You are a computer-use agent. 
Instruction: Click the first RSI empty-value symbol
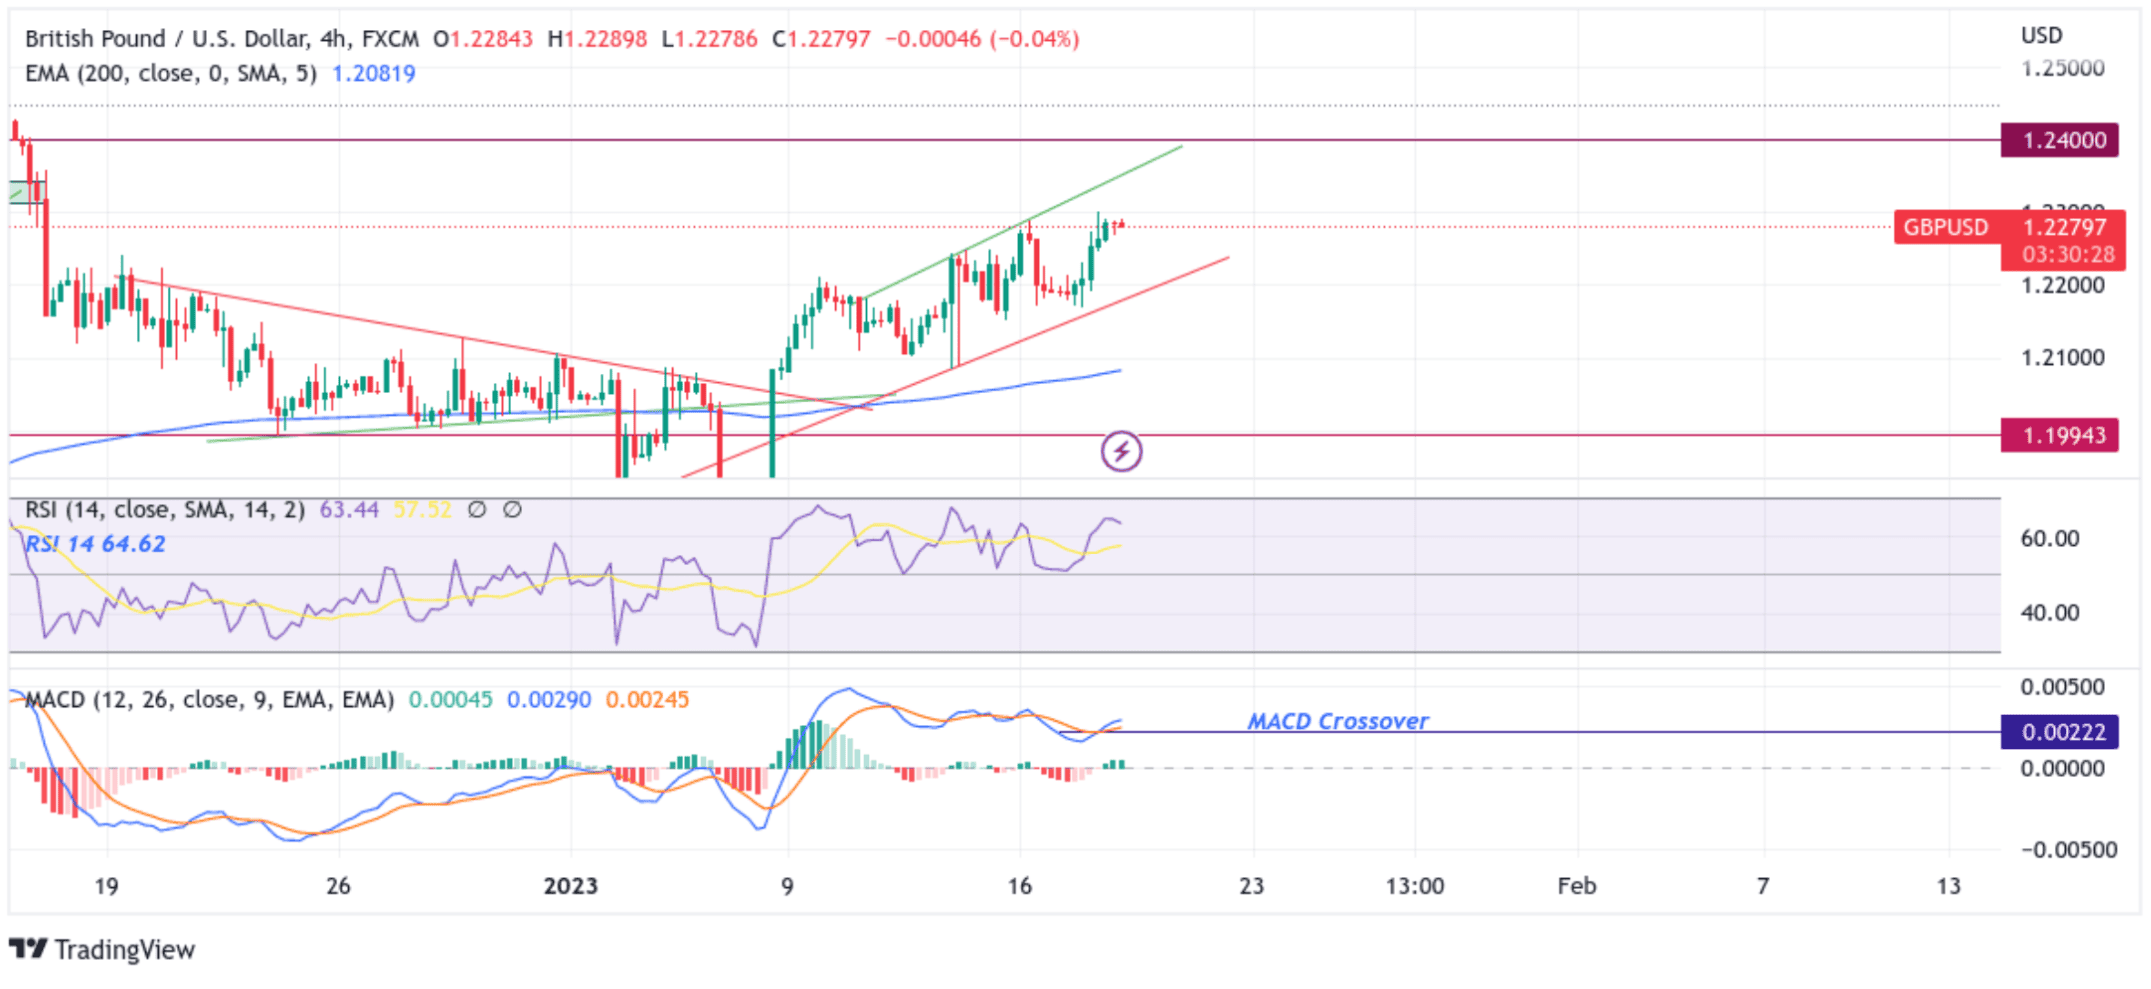(x=477, y=510)
